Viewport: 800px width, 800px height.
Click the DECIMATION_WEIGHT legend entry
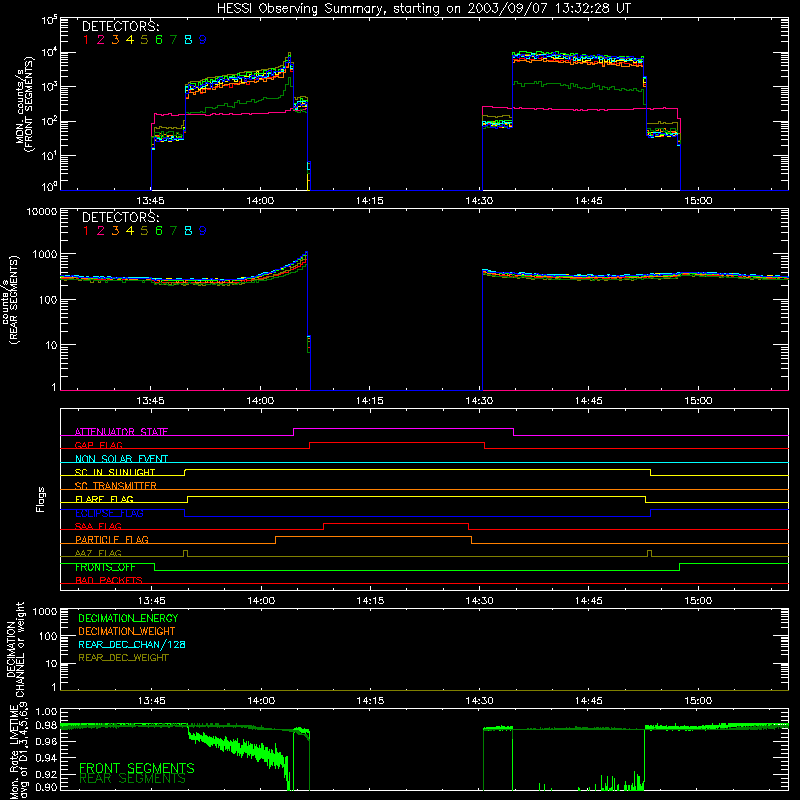(127, 631)
